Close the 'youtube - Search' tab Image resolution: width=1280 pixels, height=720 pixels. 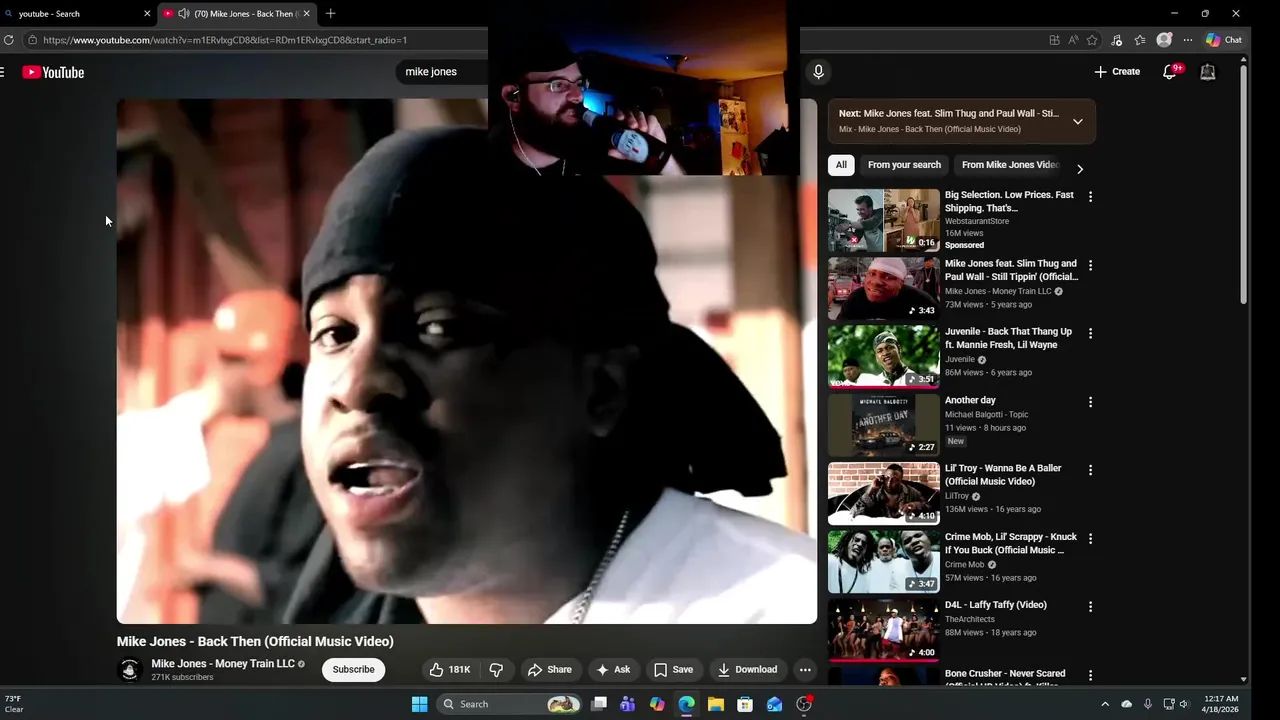tap(148, 13)
